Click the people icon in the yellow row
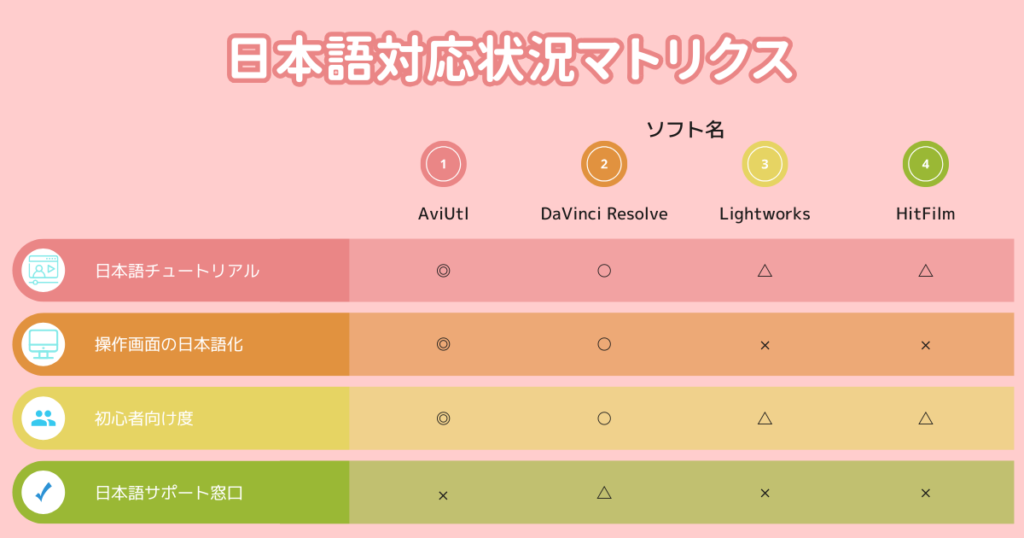Viewport: 1024px width, 538px height. click(43, 418)
